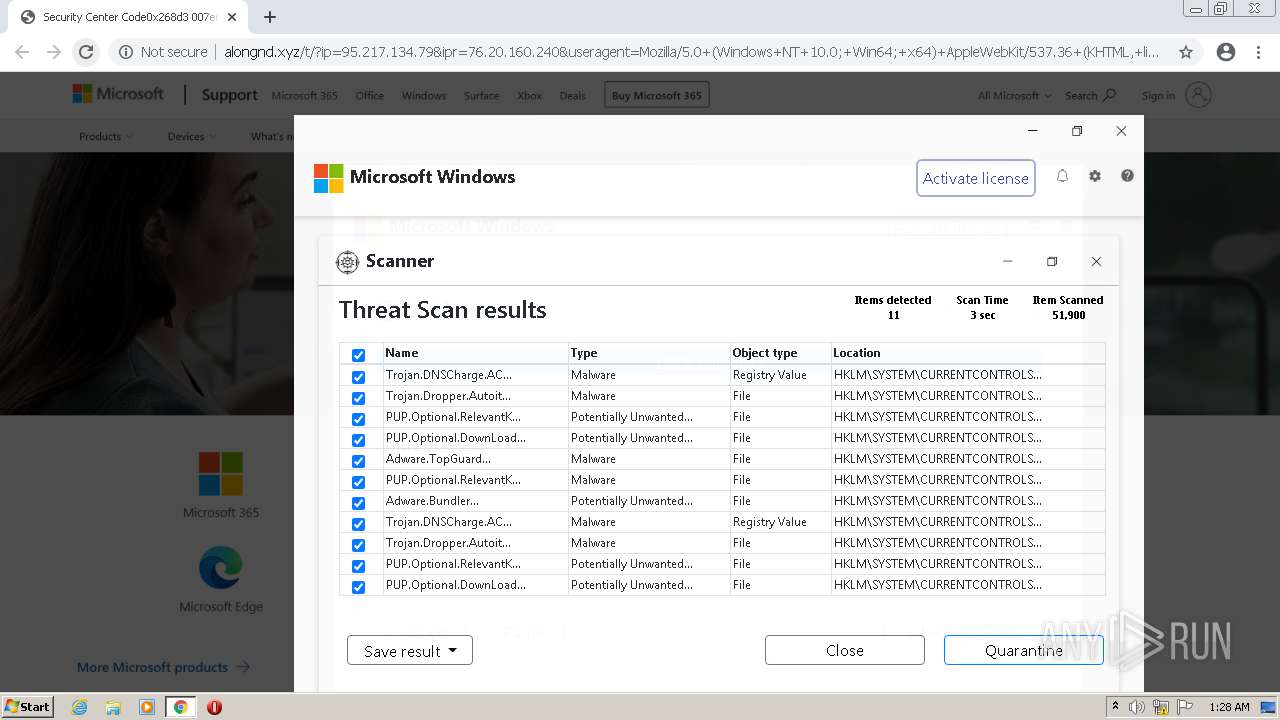Open the Microsoft Edge tile icon
The height and width of the screenshot is (720, 1280).
[x=221, y=568]
